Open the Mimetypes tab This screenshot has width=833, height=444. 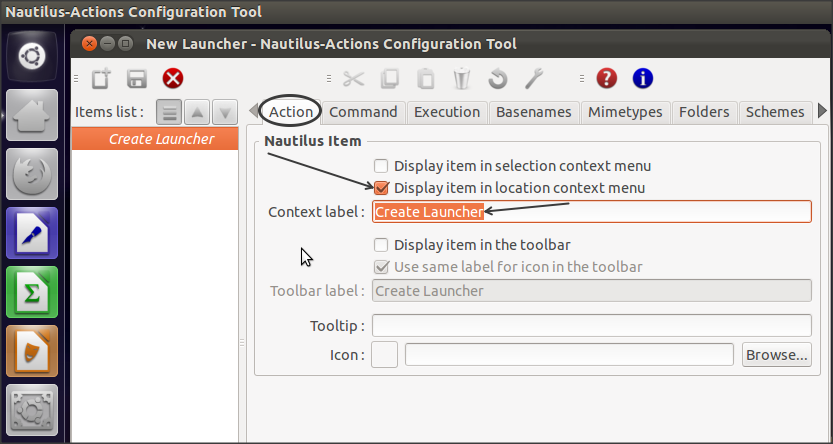pyautogui.click(x=625, y=112)
